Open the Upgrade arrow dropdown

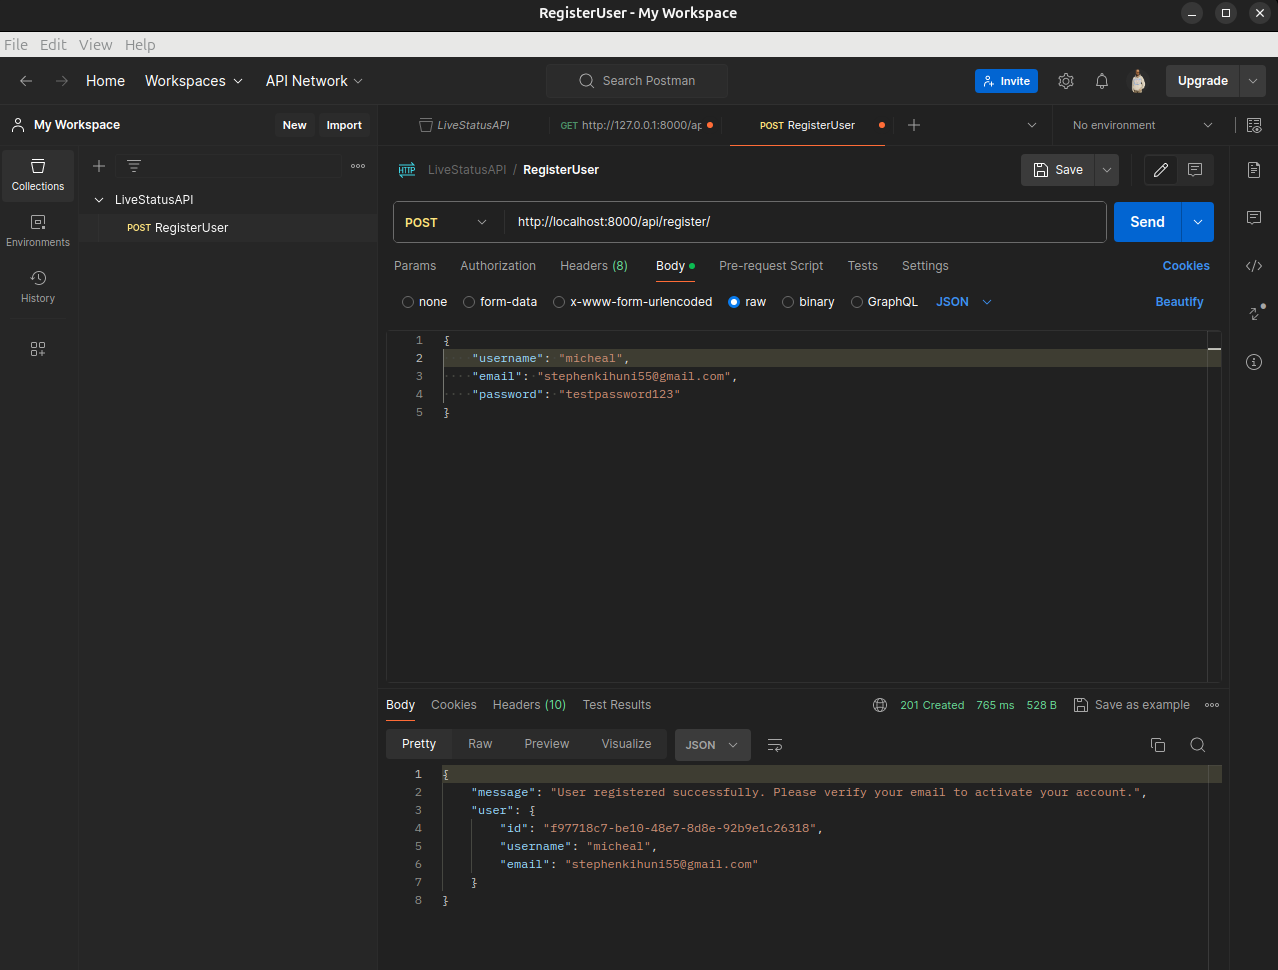point(1253,81)
